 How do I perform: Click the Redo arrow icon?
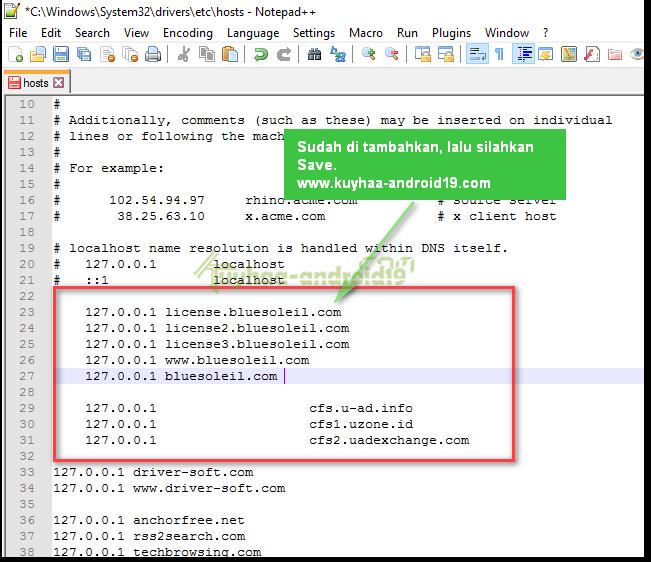284,54
